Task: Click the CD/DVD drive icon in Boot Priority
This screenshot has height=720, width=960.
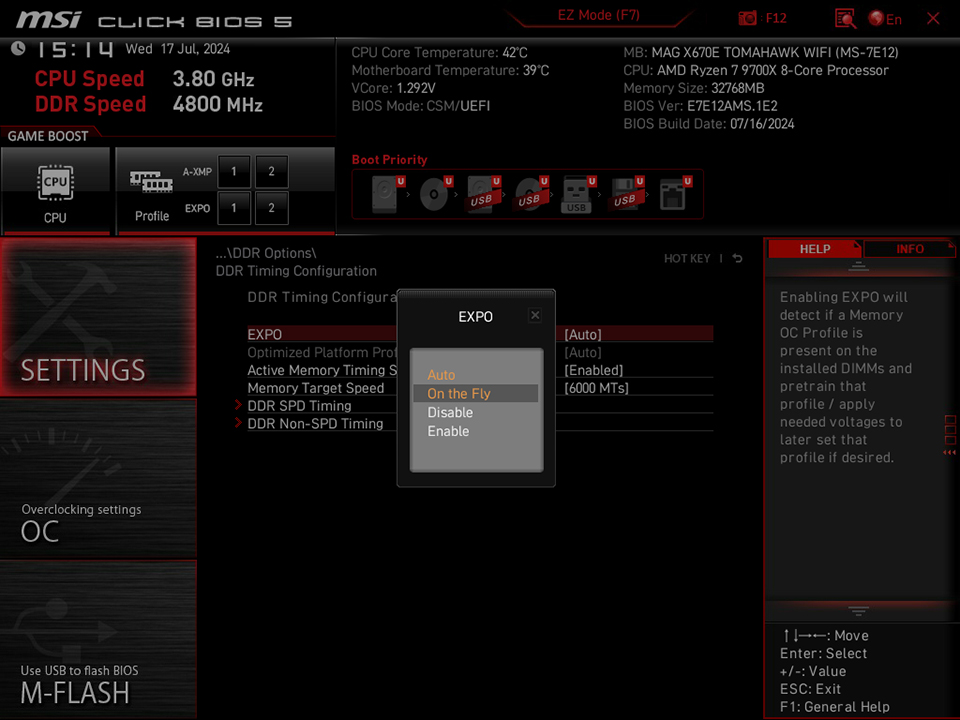Action: 435,193
